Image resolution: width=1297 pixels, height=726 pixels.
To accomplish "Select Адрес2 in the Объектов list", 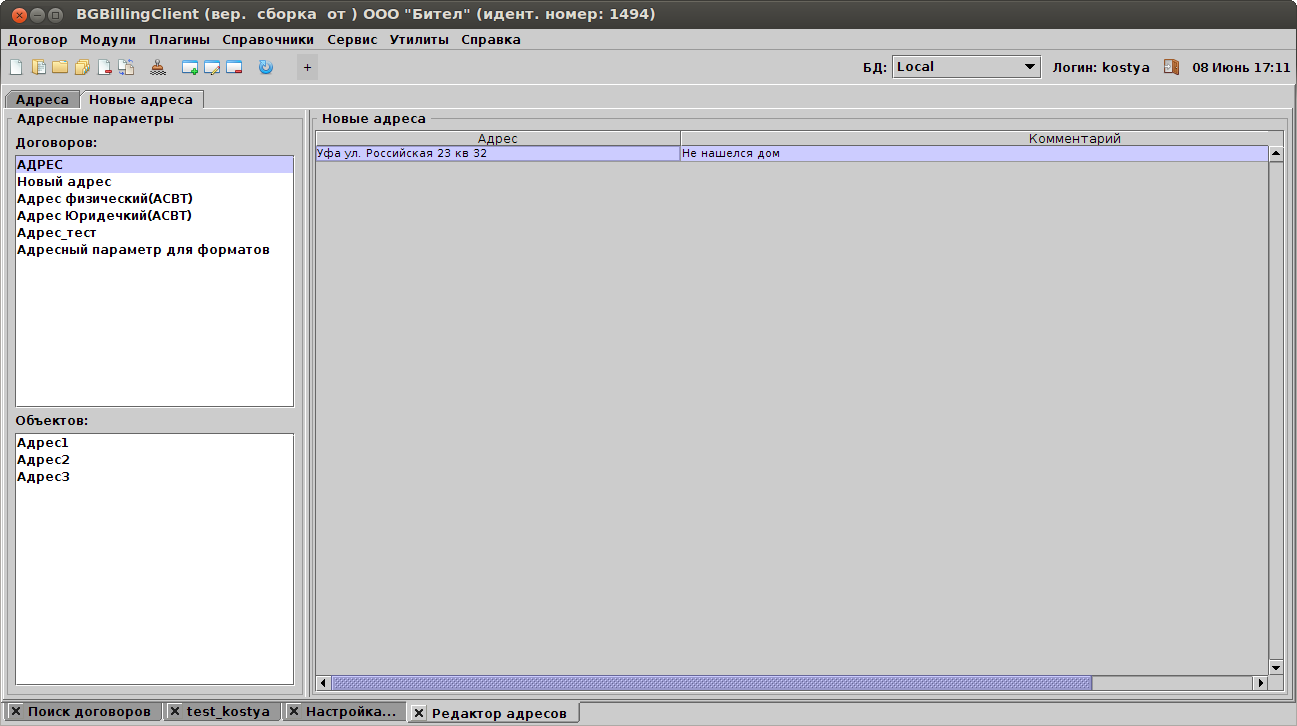I will coord(43,460).
